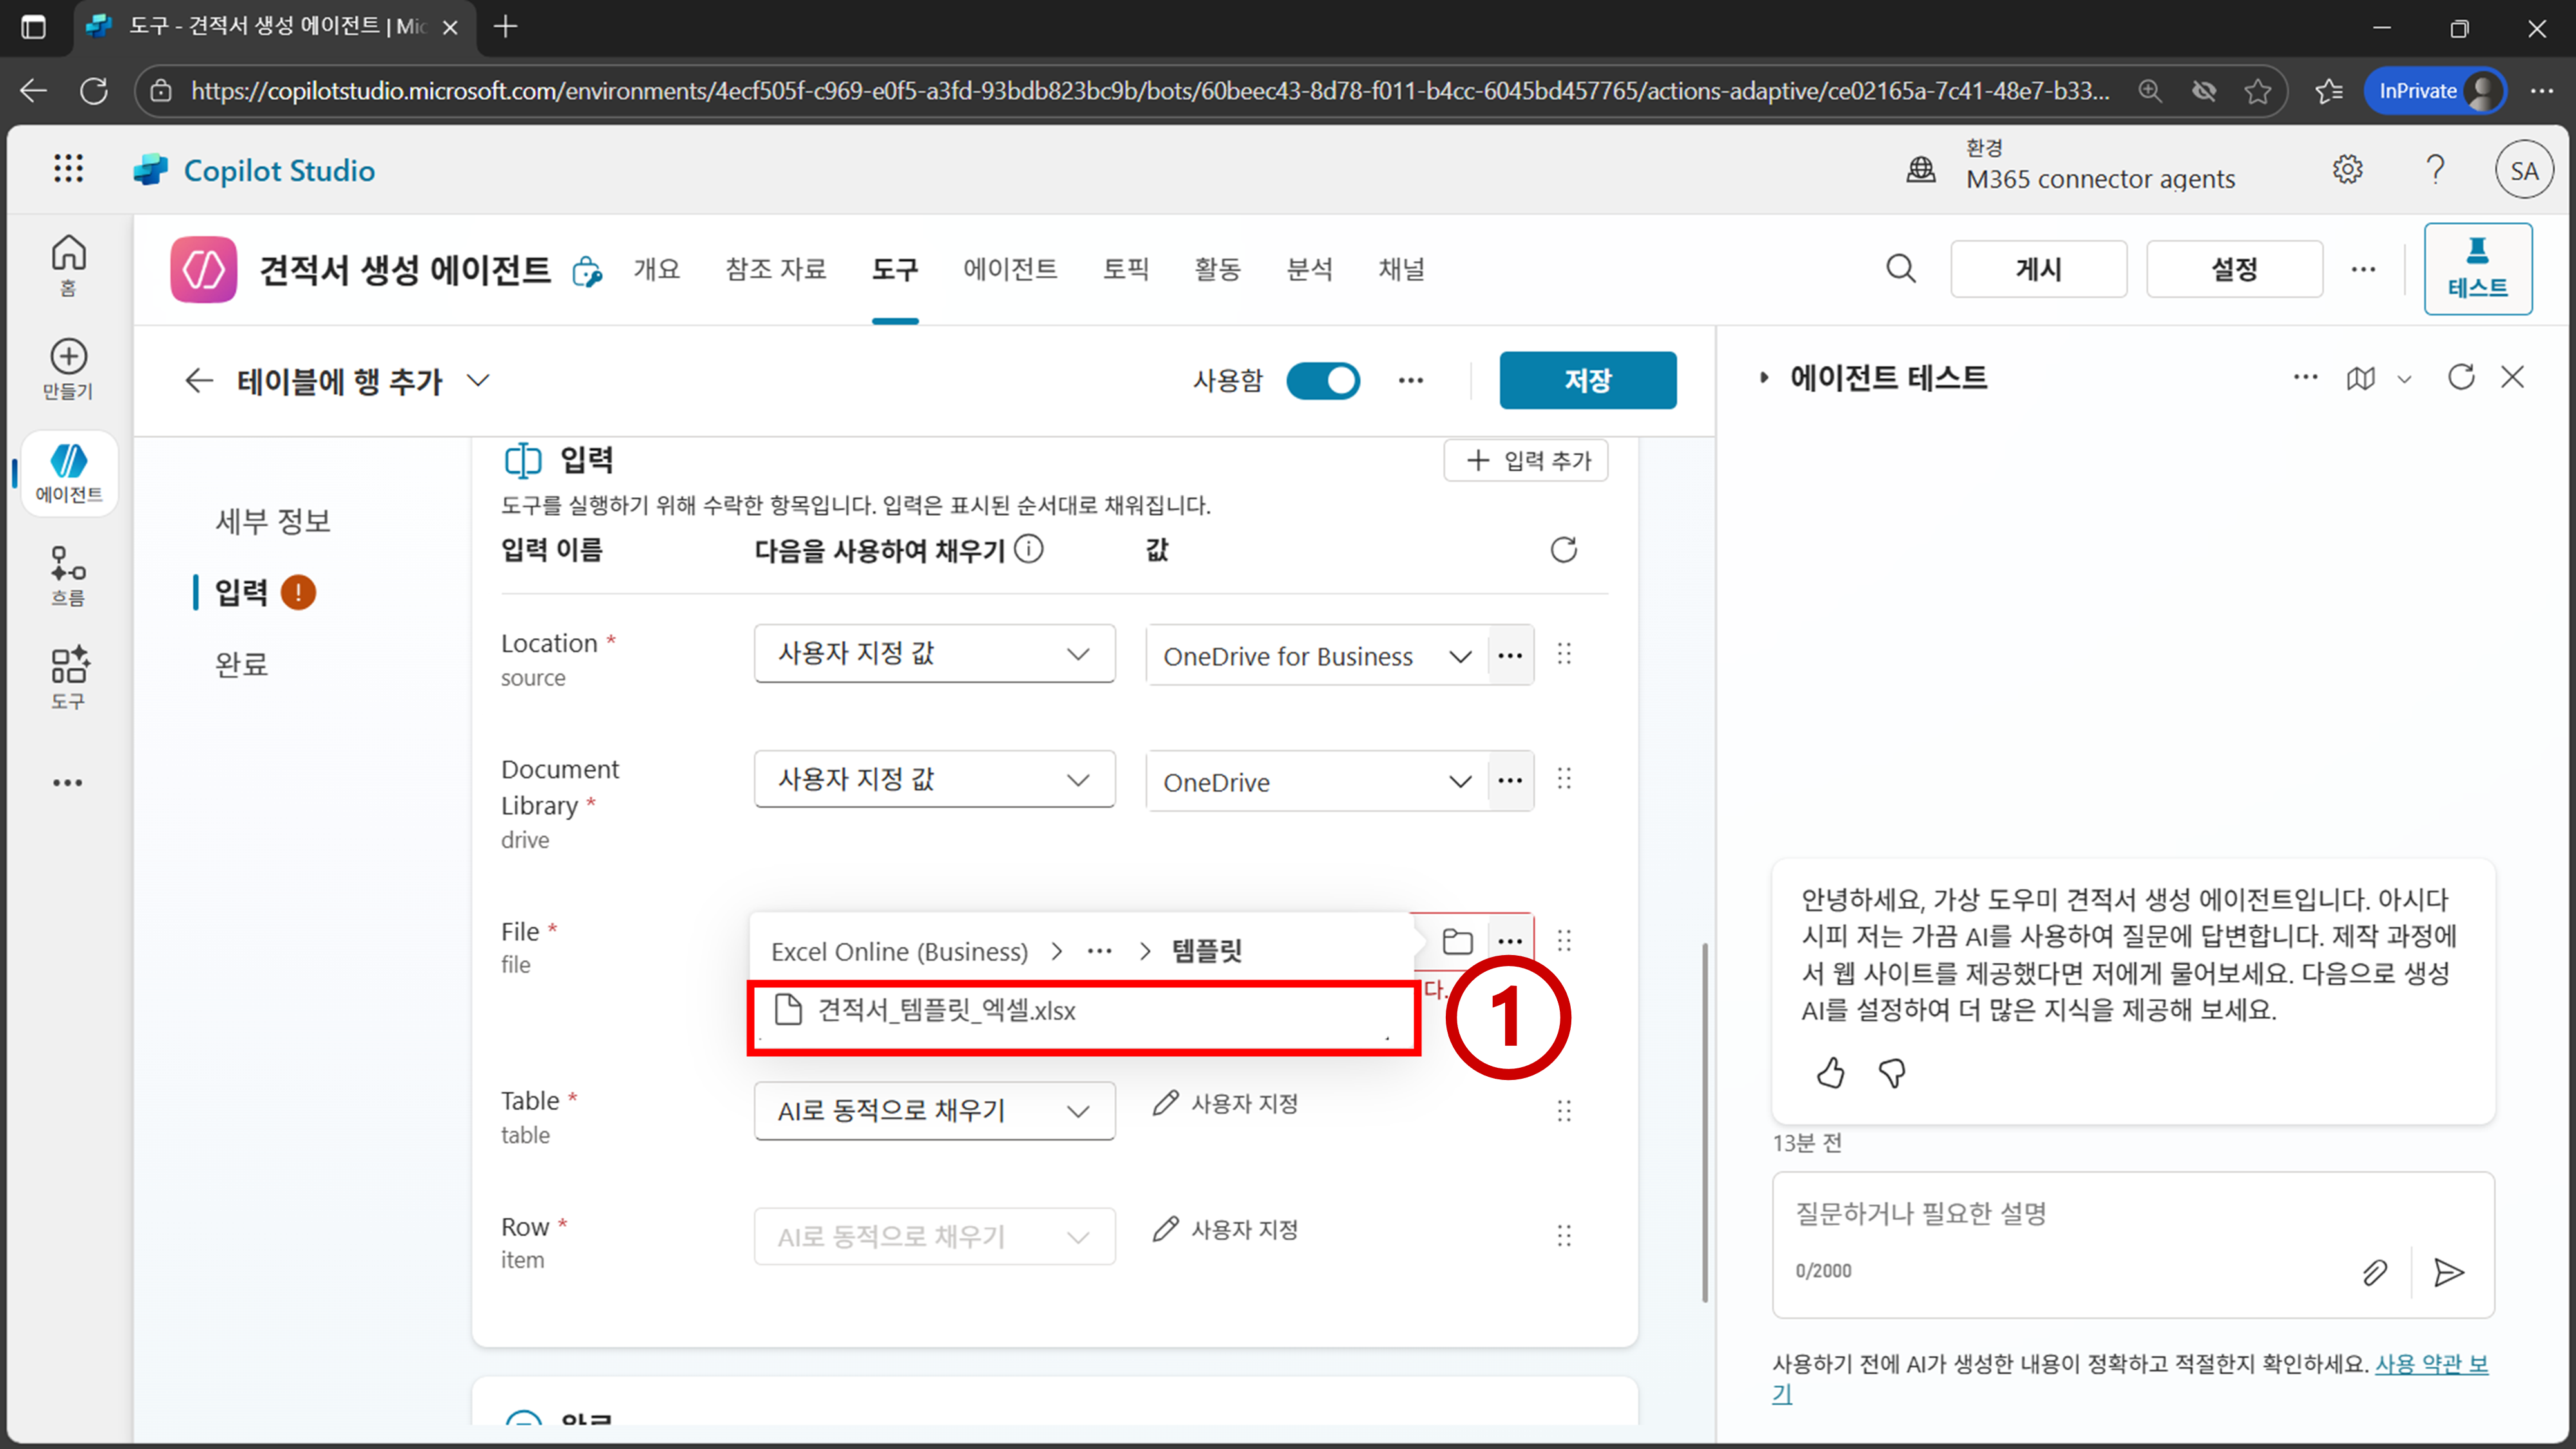
Task: Click the thumbs up feedback icon
Action: (1830, 1073)
